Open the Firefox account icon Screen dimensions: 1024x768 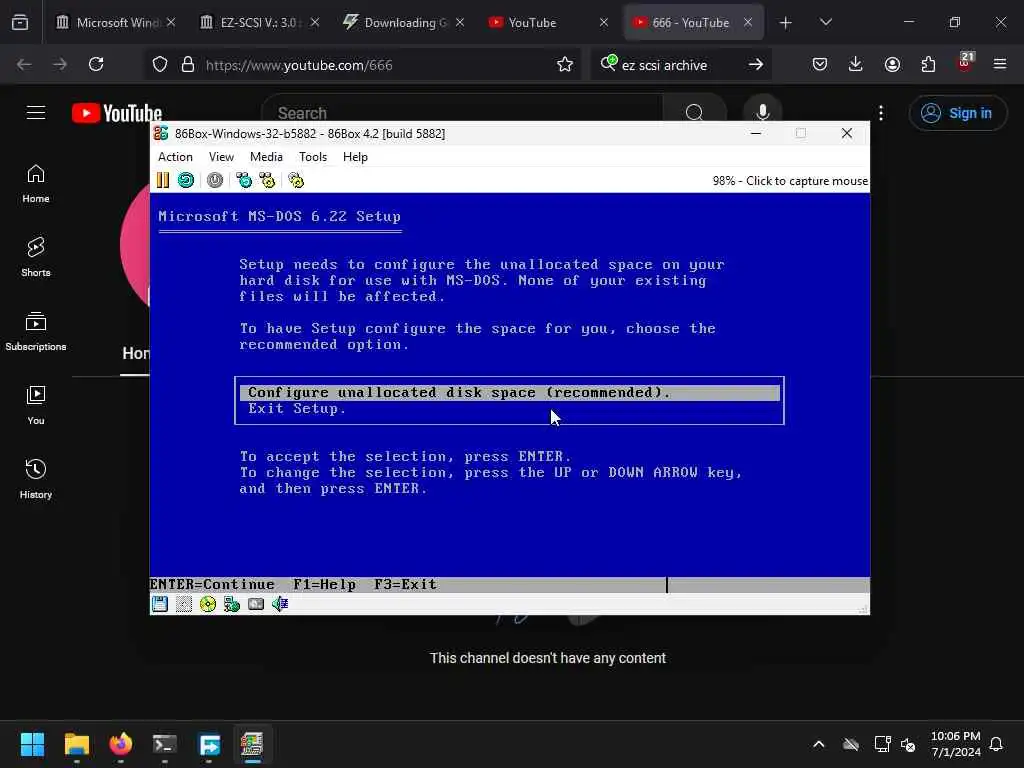pos(892,64)
